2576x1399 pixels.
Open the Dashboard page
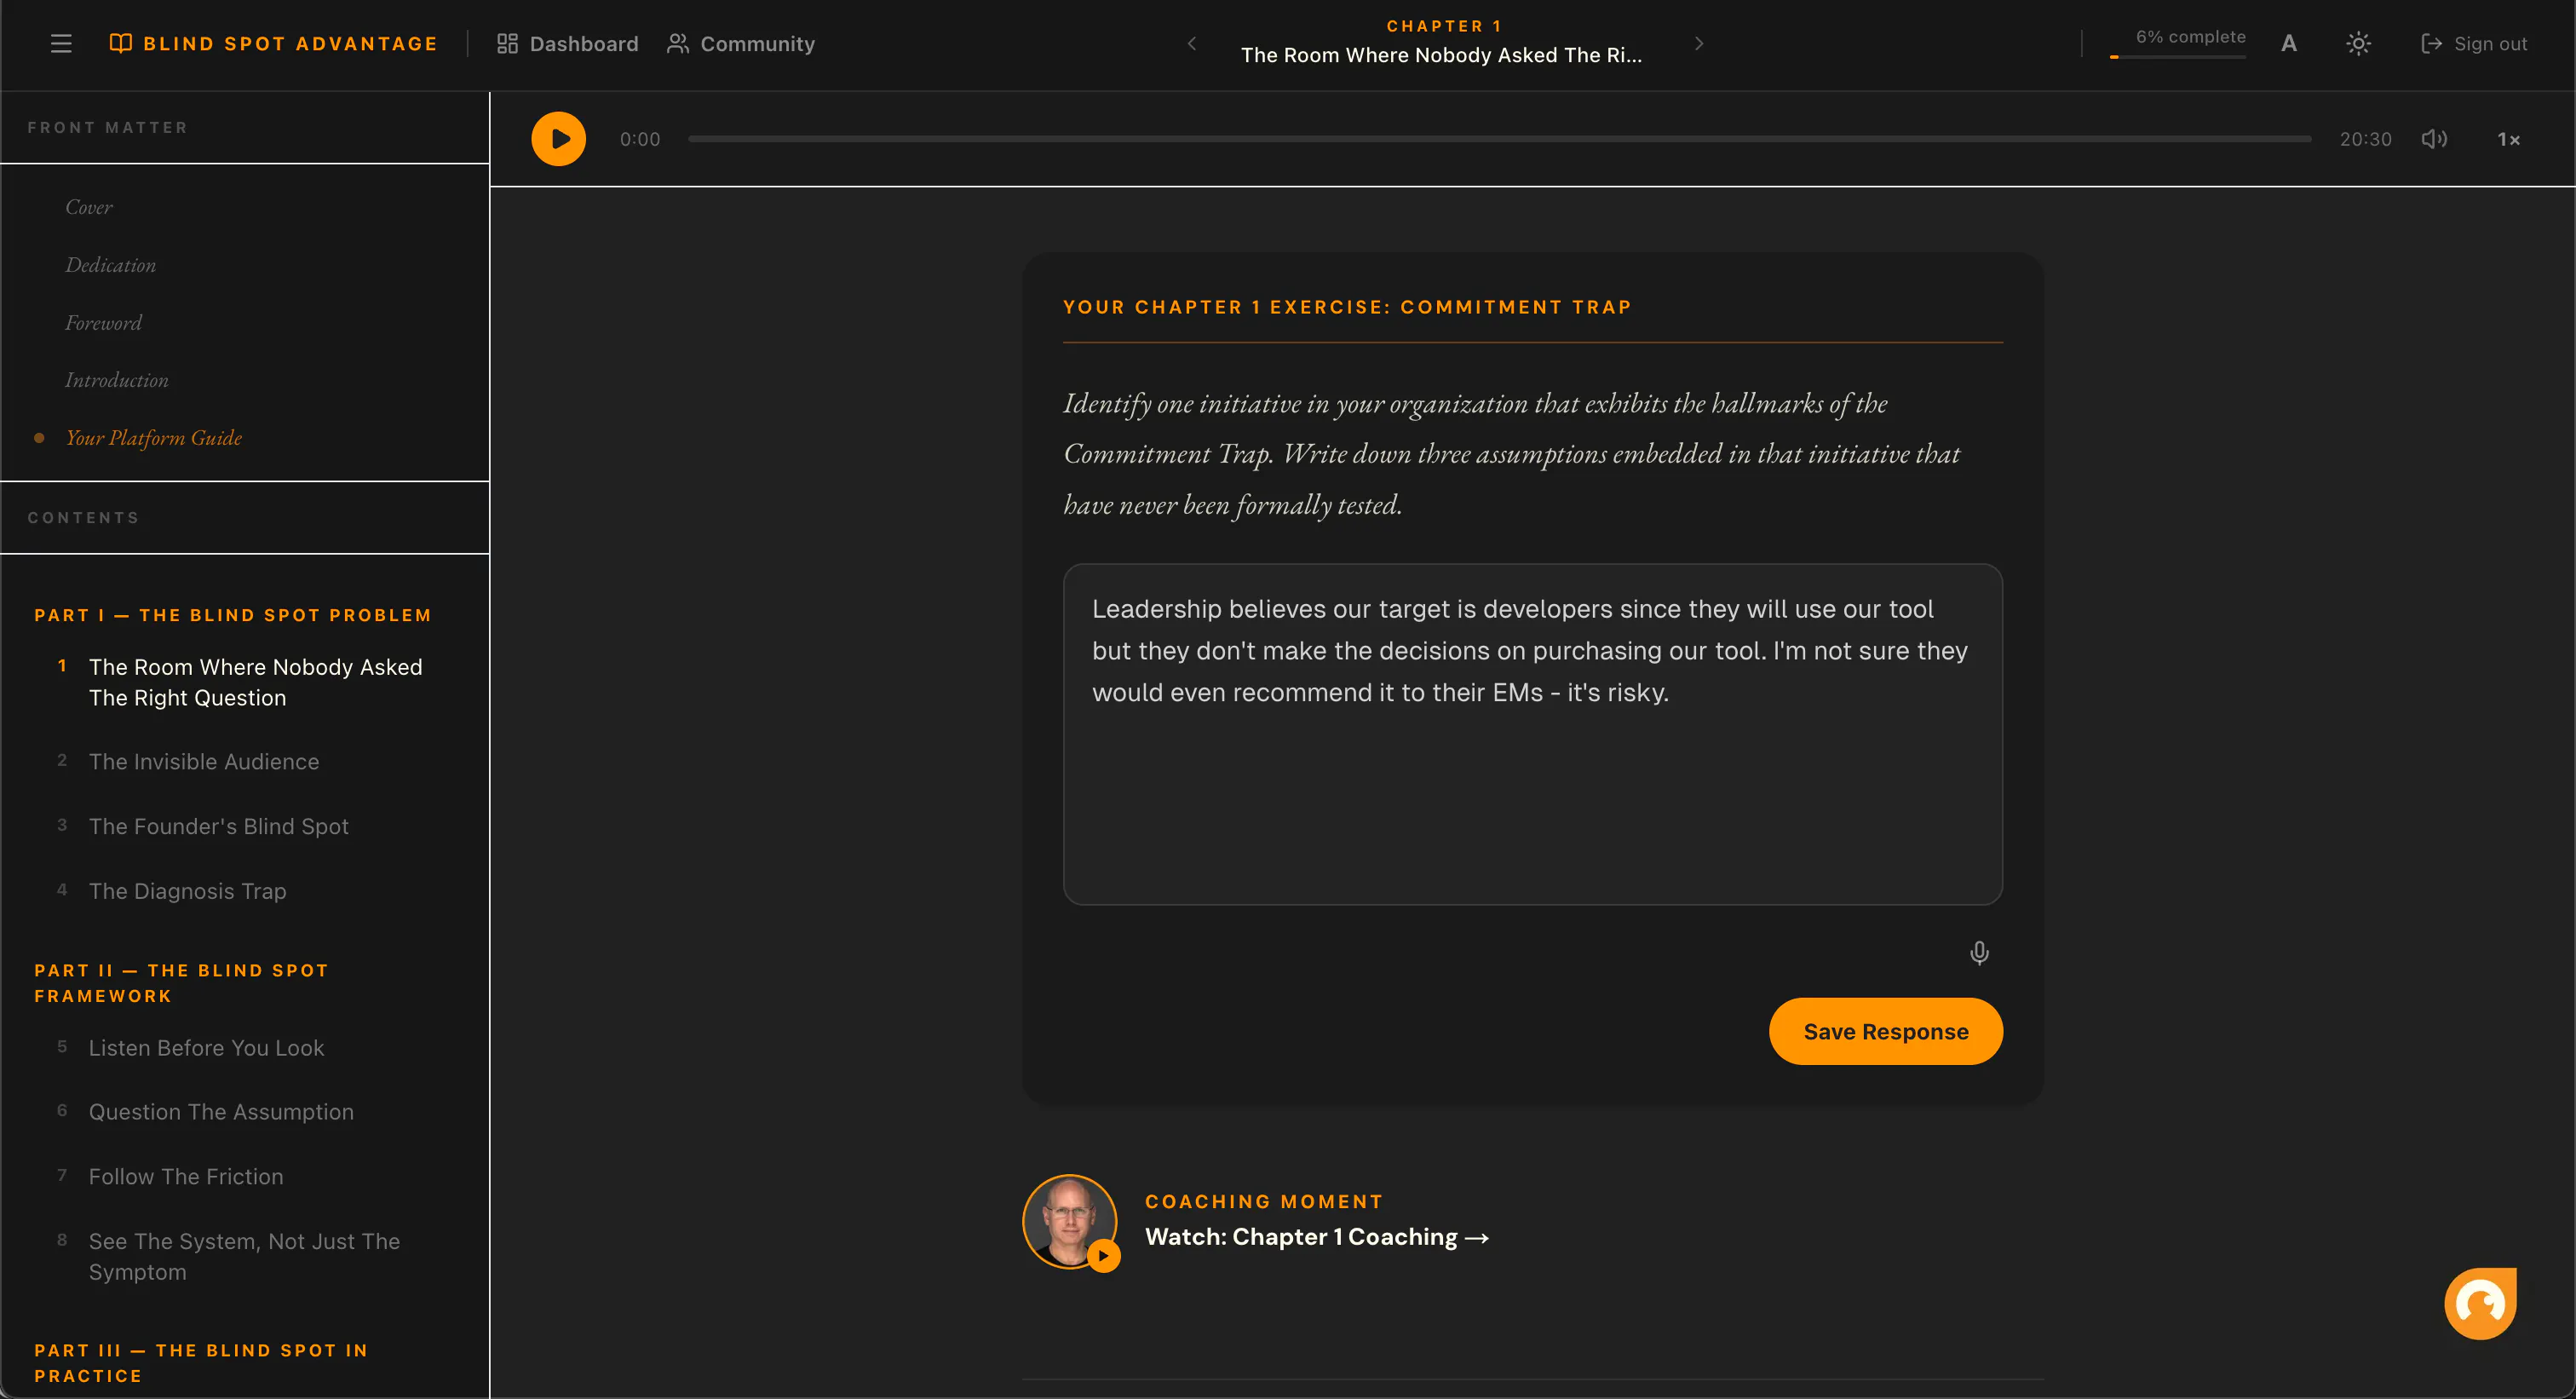tap(567, 44)
